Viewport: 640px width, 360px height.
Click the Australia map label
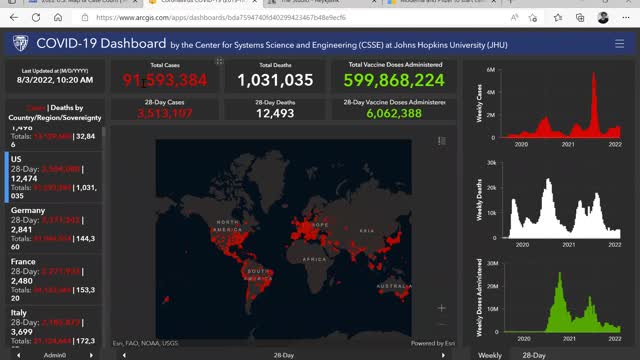[394, 286]
